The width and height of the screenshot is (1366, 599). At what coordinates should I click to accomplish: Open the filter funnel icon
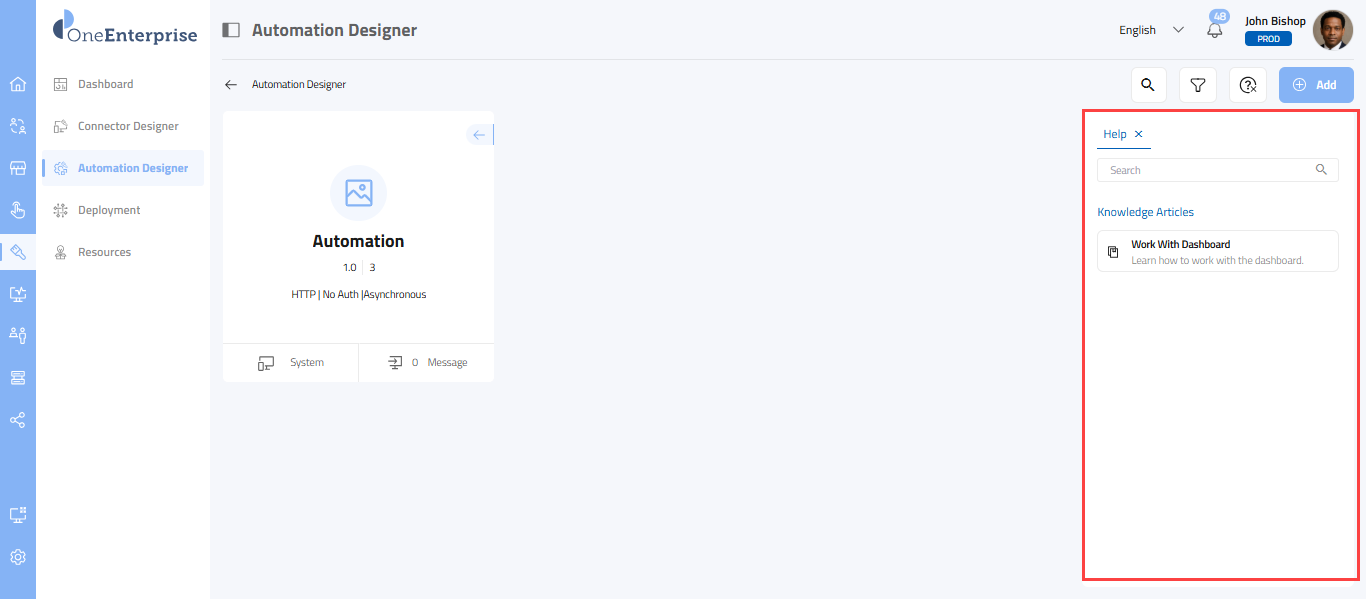1197,85
